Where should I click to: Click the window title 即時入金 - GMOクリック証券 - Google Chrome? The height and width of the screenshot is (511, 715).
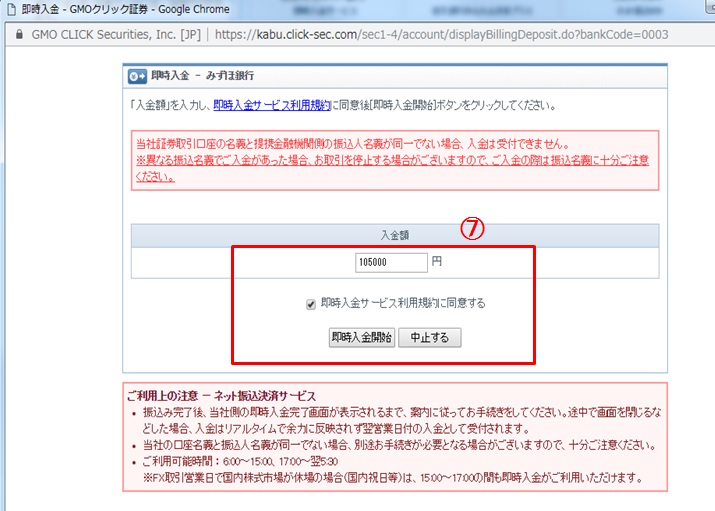(x=125, y=9)
